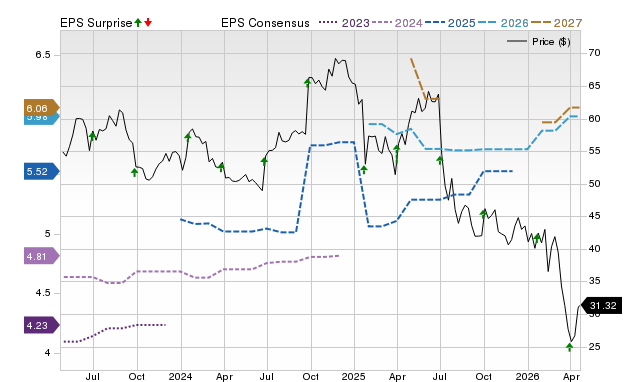The image size is (640, 382).
Task: Click the 6.06 consensus value tag
Action: point(42,108)
